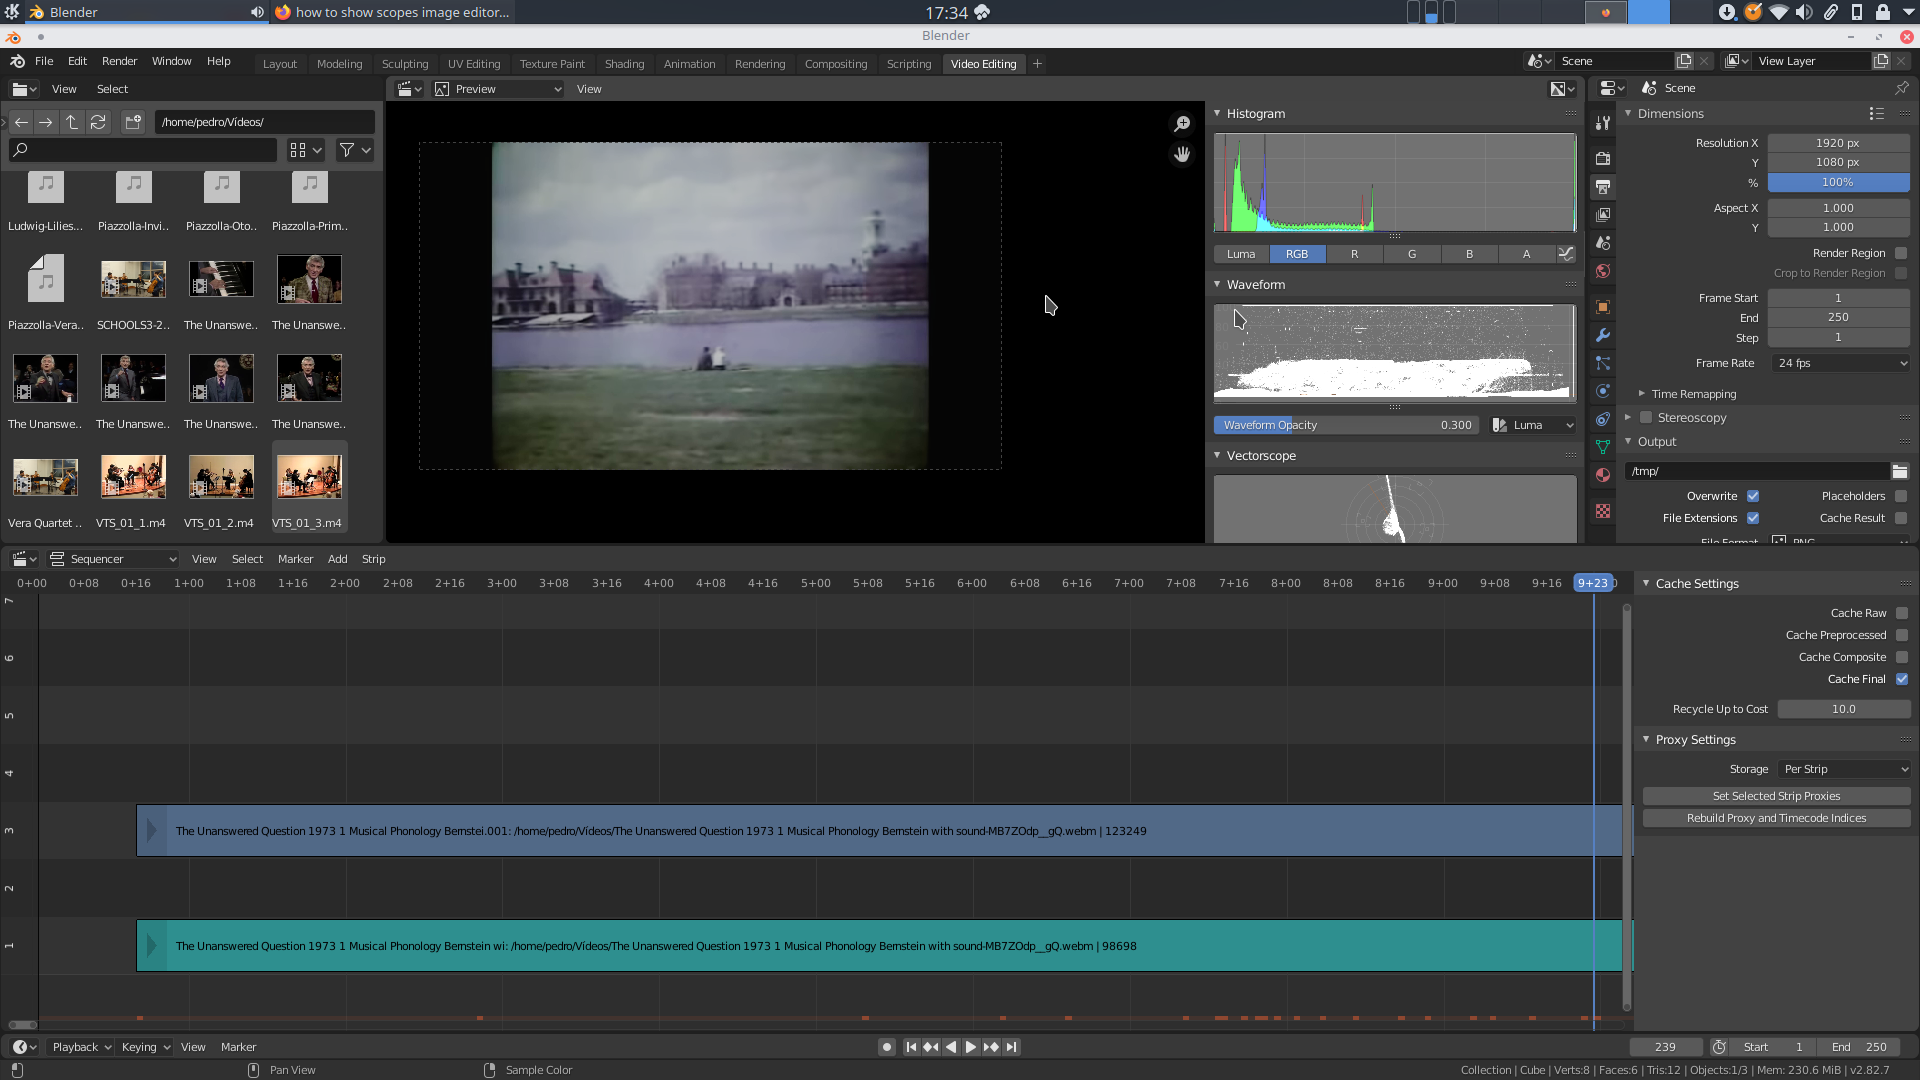
Task: Open the Output properties printer icon
Action: click(1603, 187)
